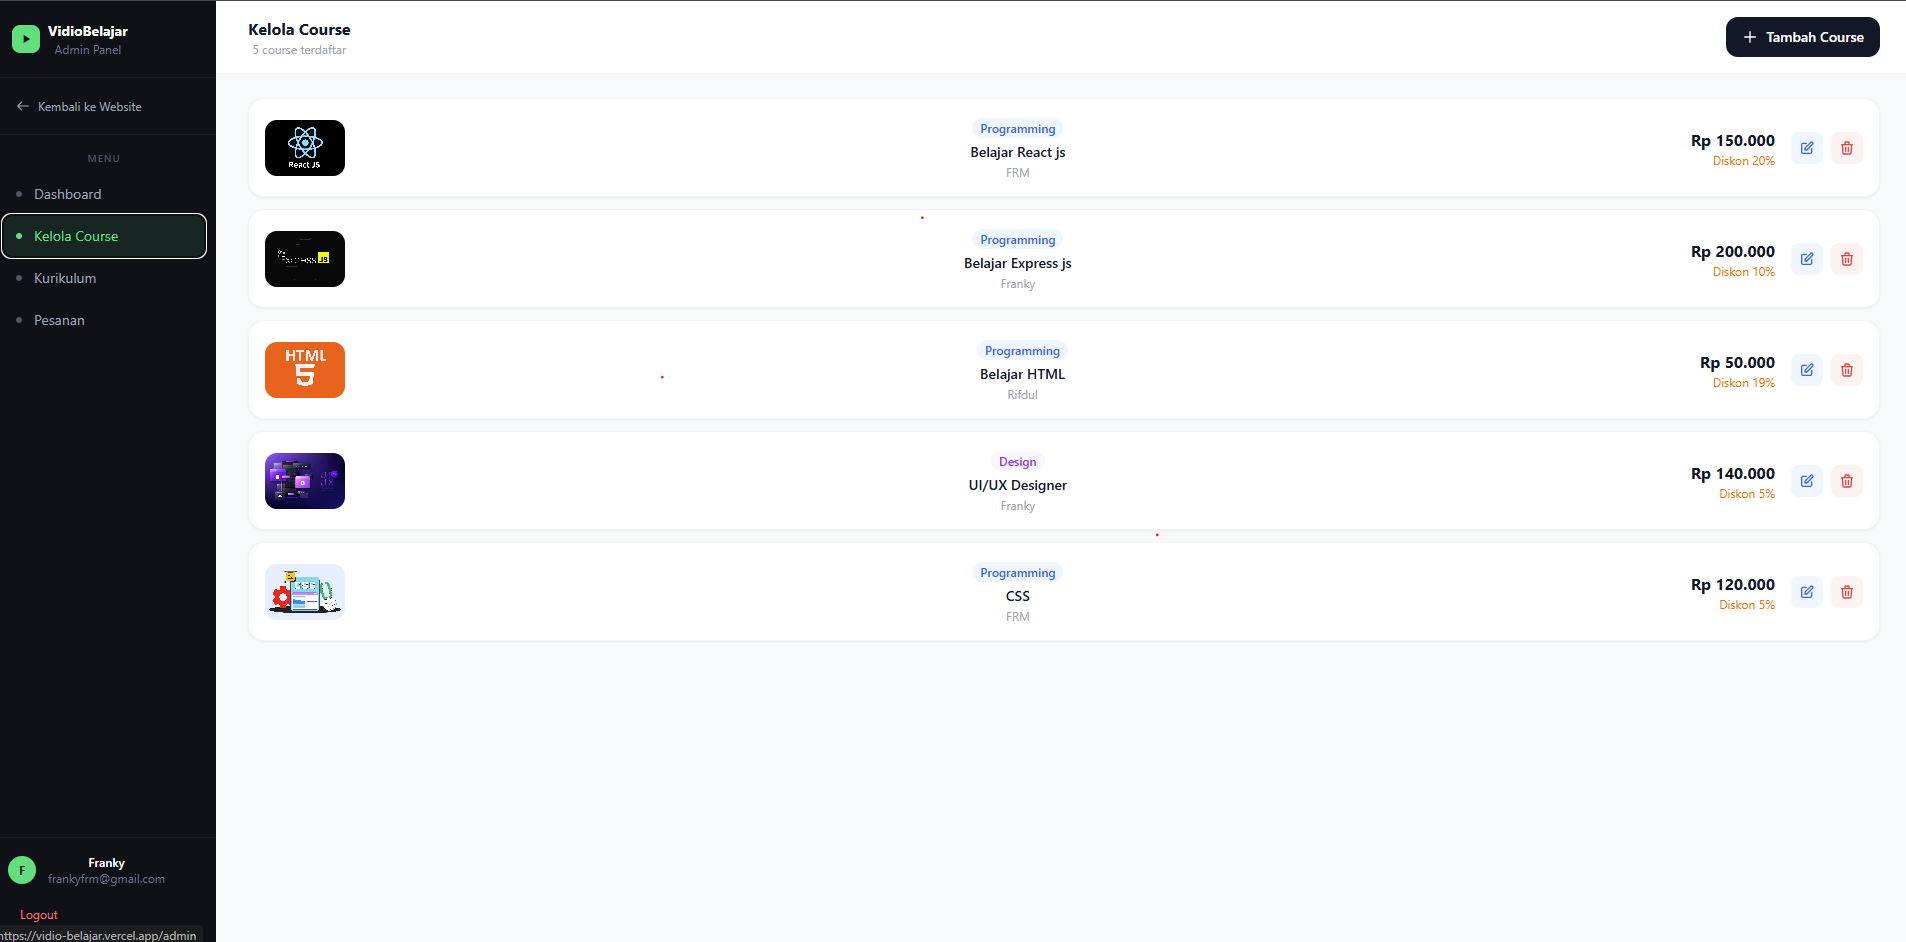This screenshot has height=942, width=1906.
Task: Click the HTML5 orange thumbnail
Action: (x=305, y=370)
